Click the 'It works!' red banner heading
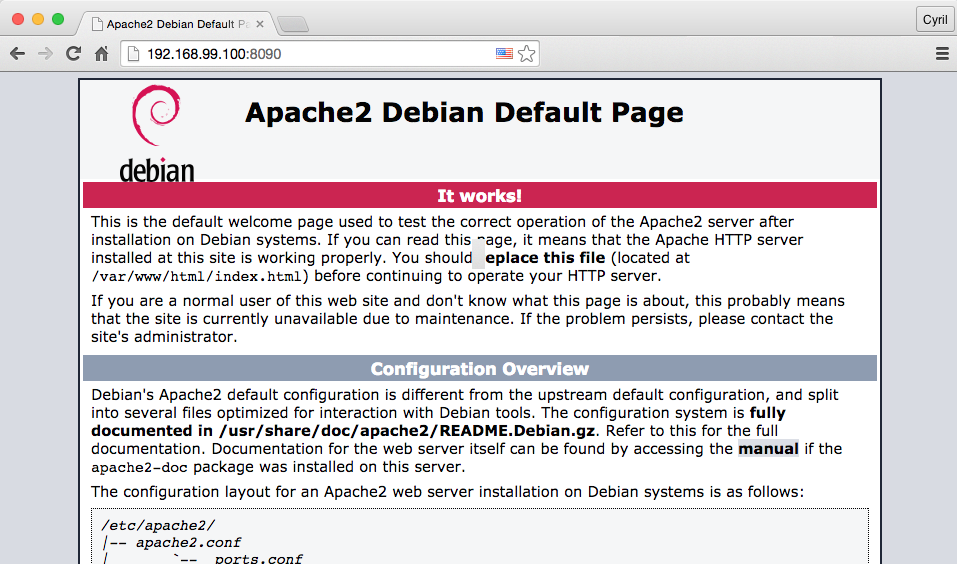Screen dimensions: 957x564 pos(480,195)
